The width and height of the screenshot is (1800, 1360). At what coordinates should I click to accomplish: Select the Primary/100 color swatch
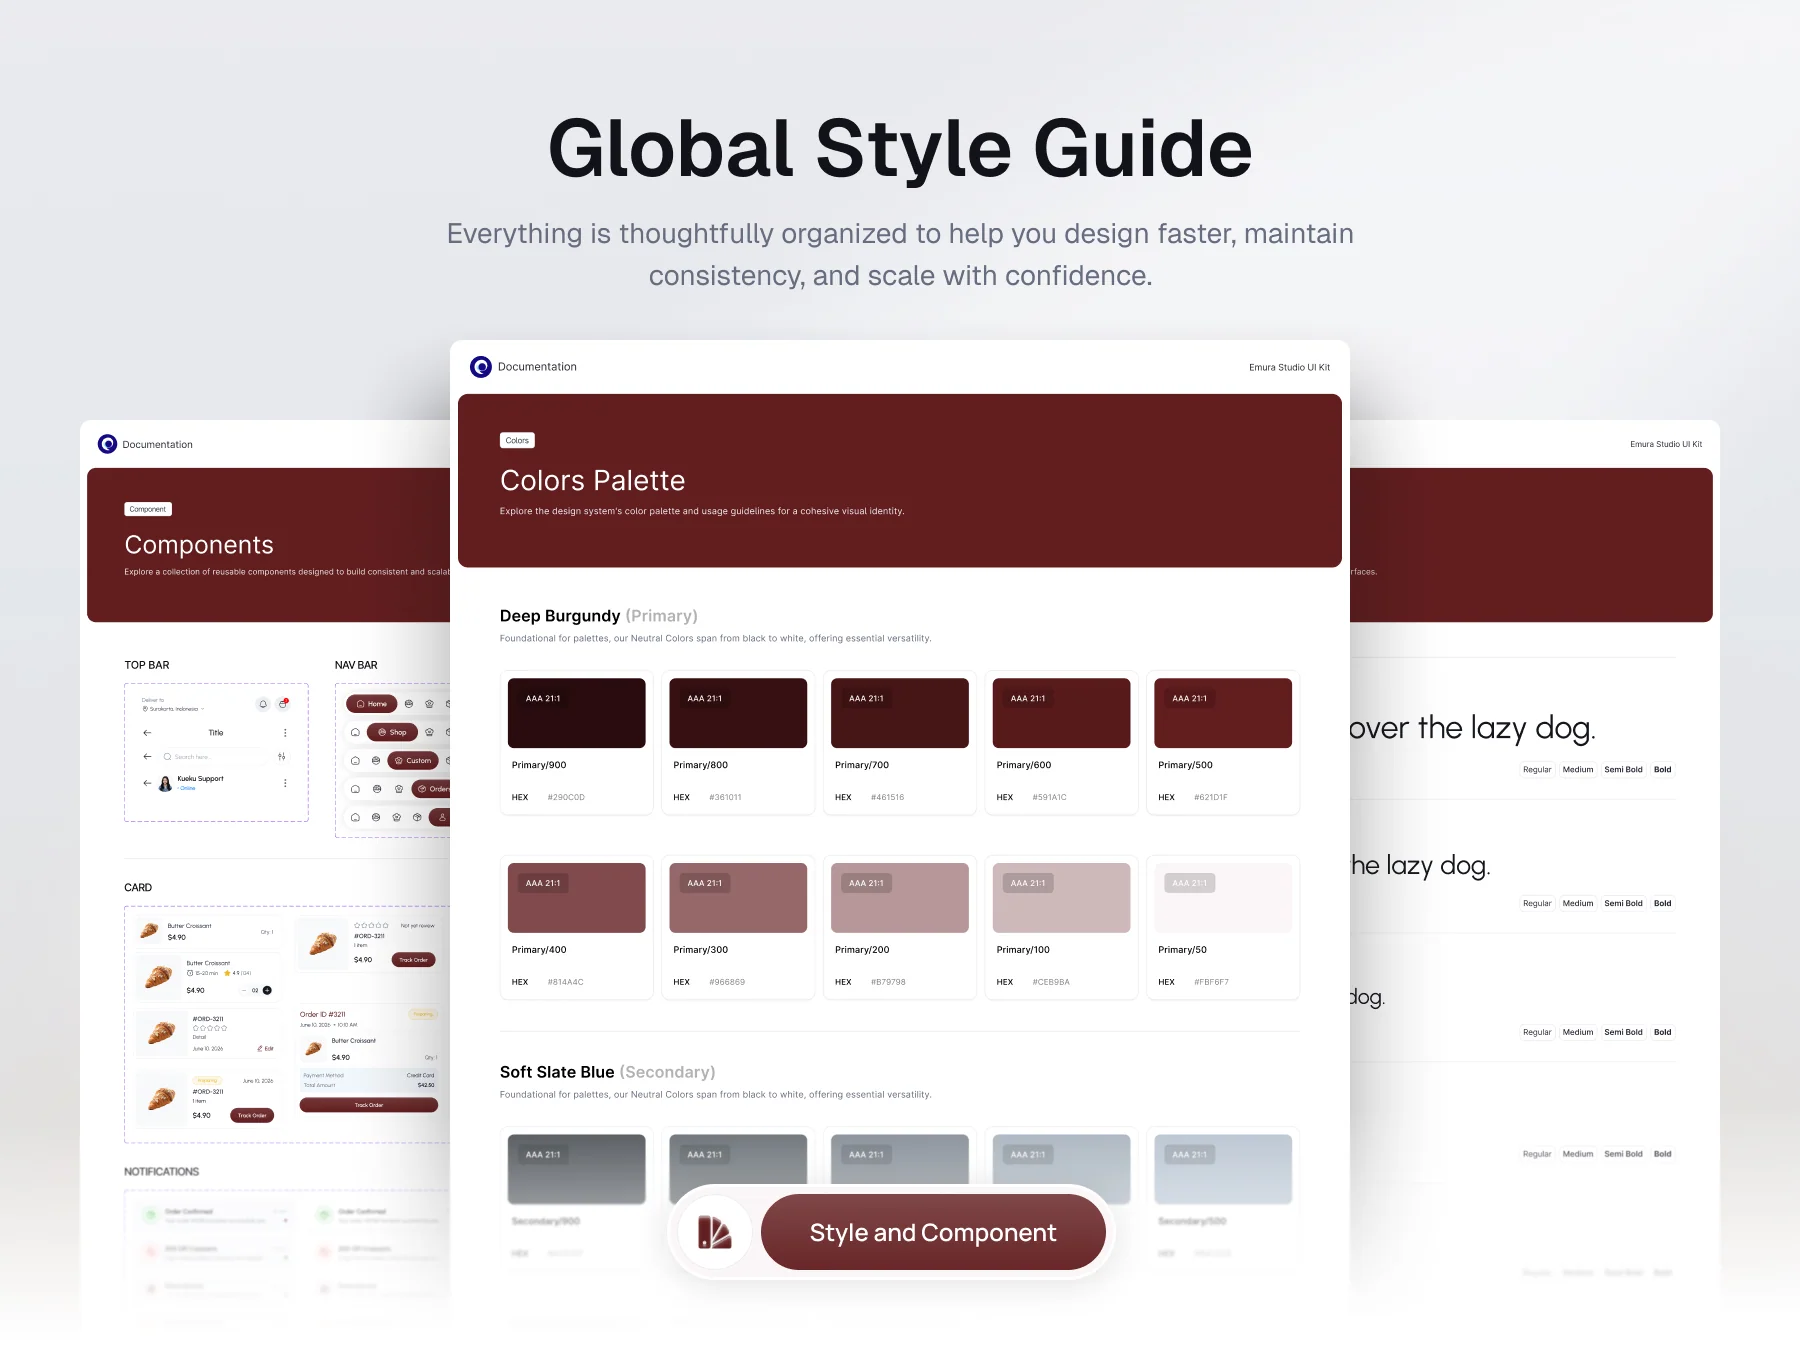click(x=1062, y=898)
